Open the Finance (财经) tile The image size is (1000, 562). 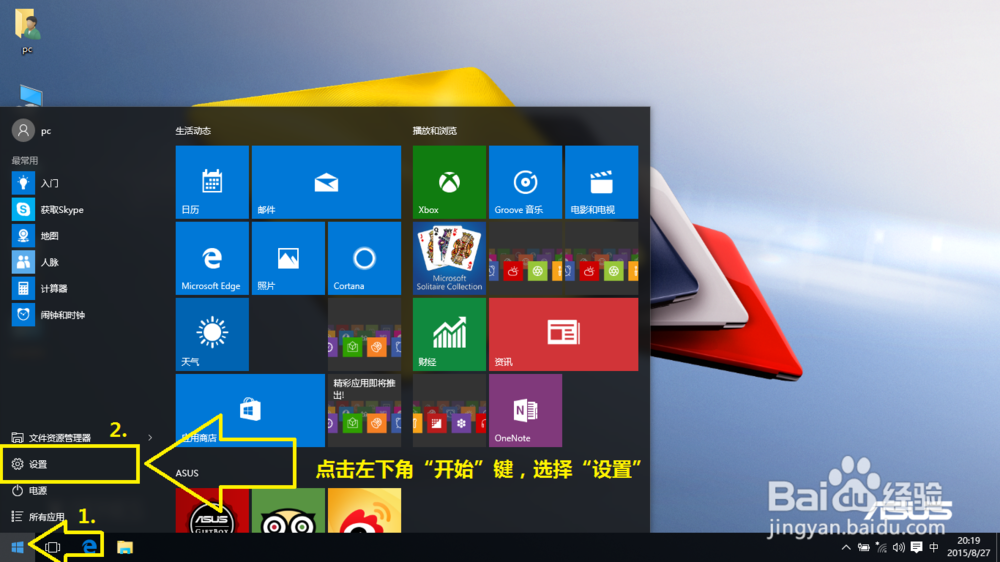pos(449,334)
